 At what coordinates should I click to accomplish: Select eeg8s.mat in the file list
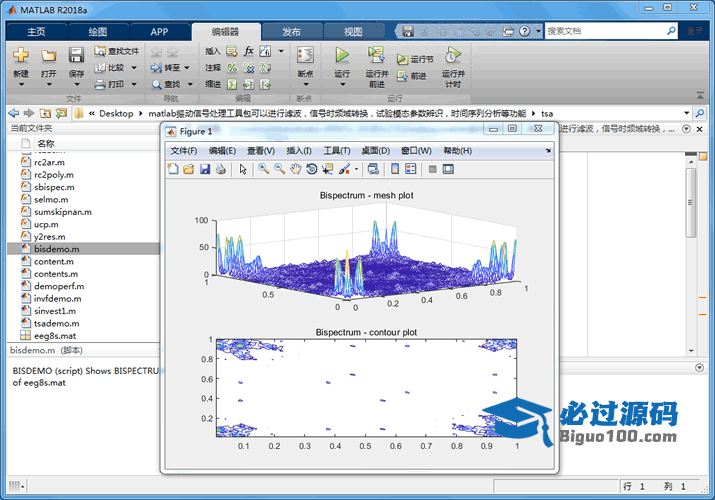(x=83, y=336)
